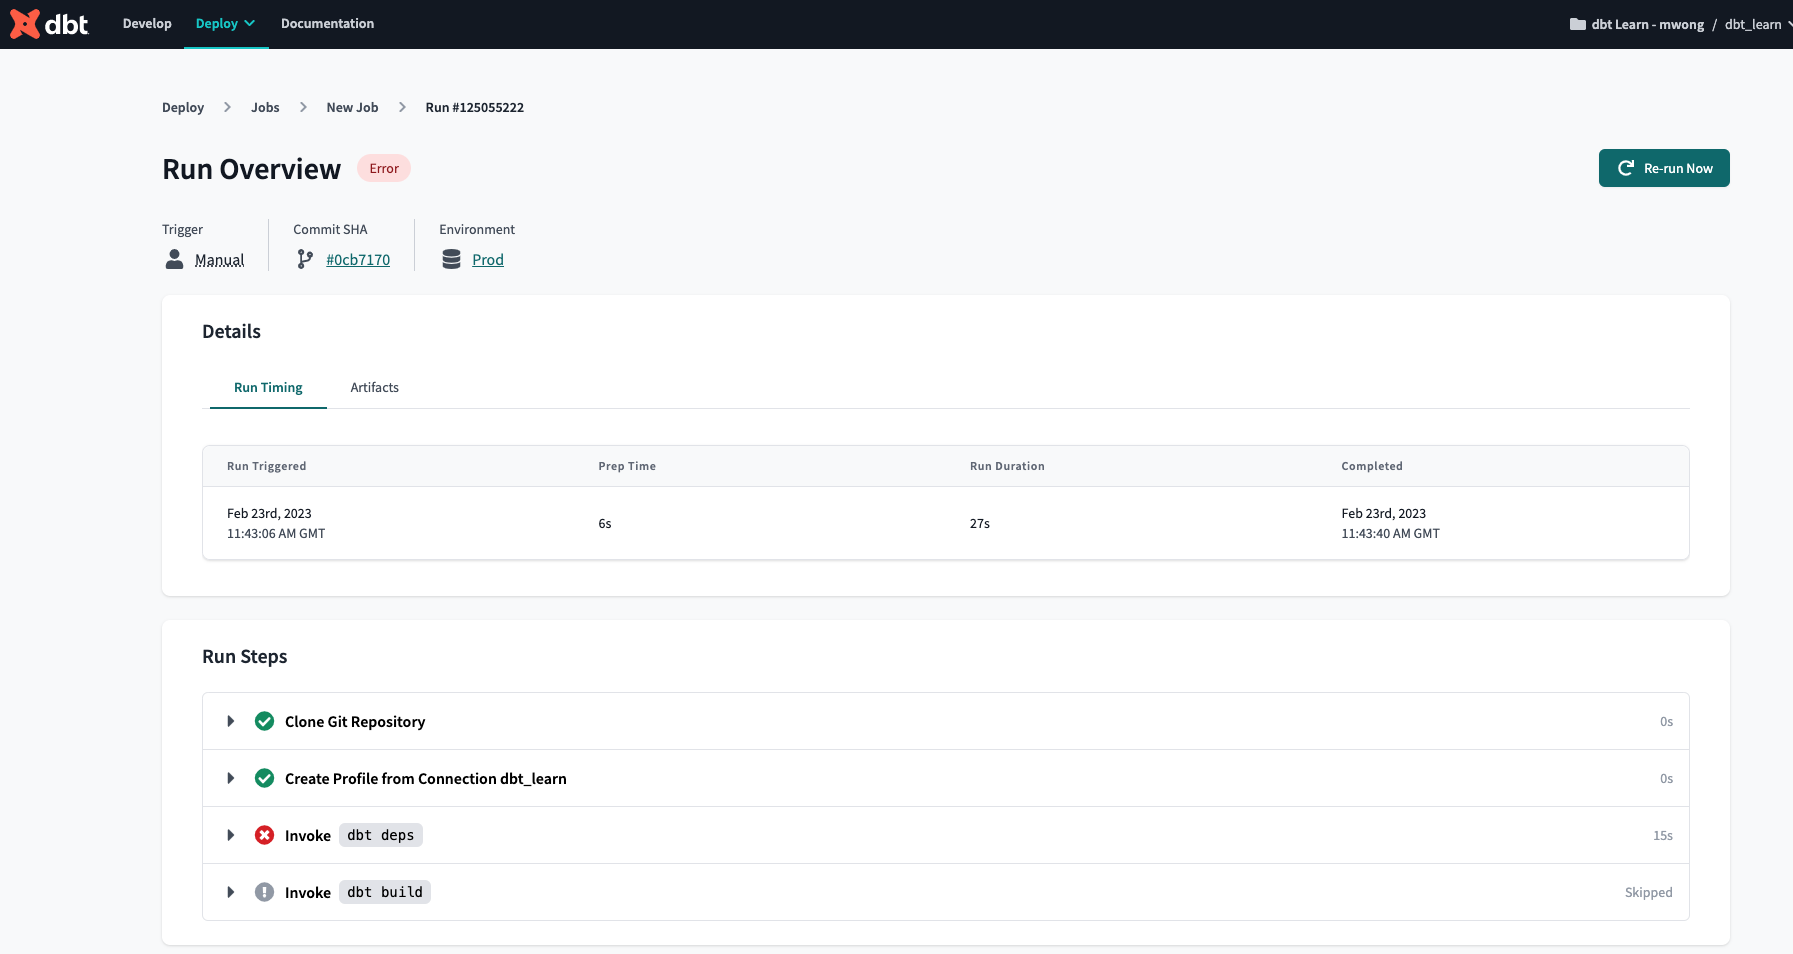Switch to the Artifacts tab

pos(374,388)
